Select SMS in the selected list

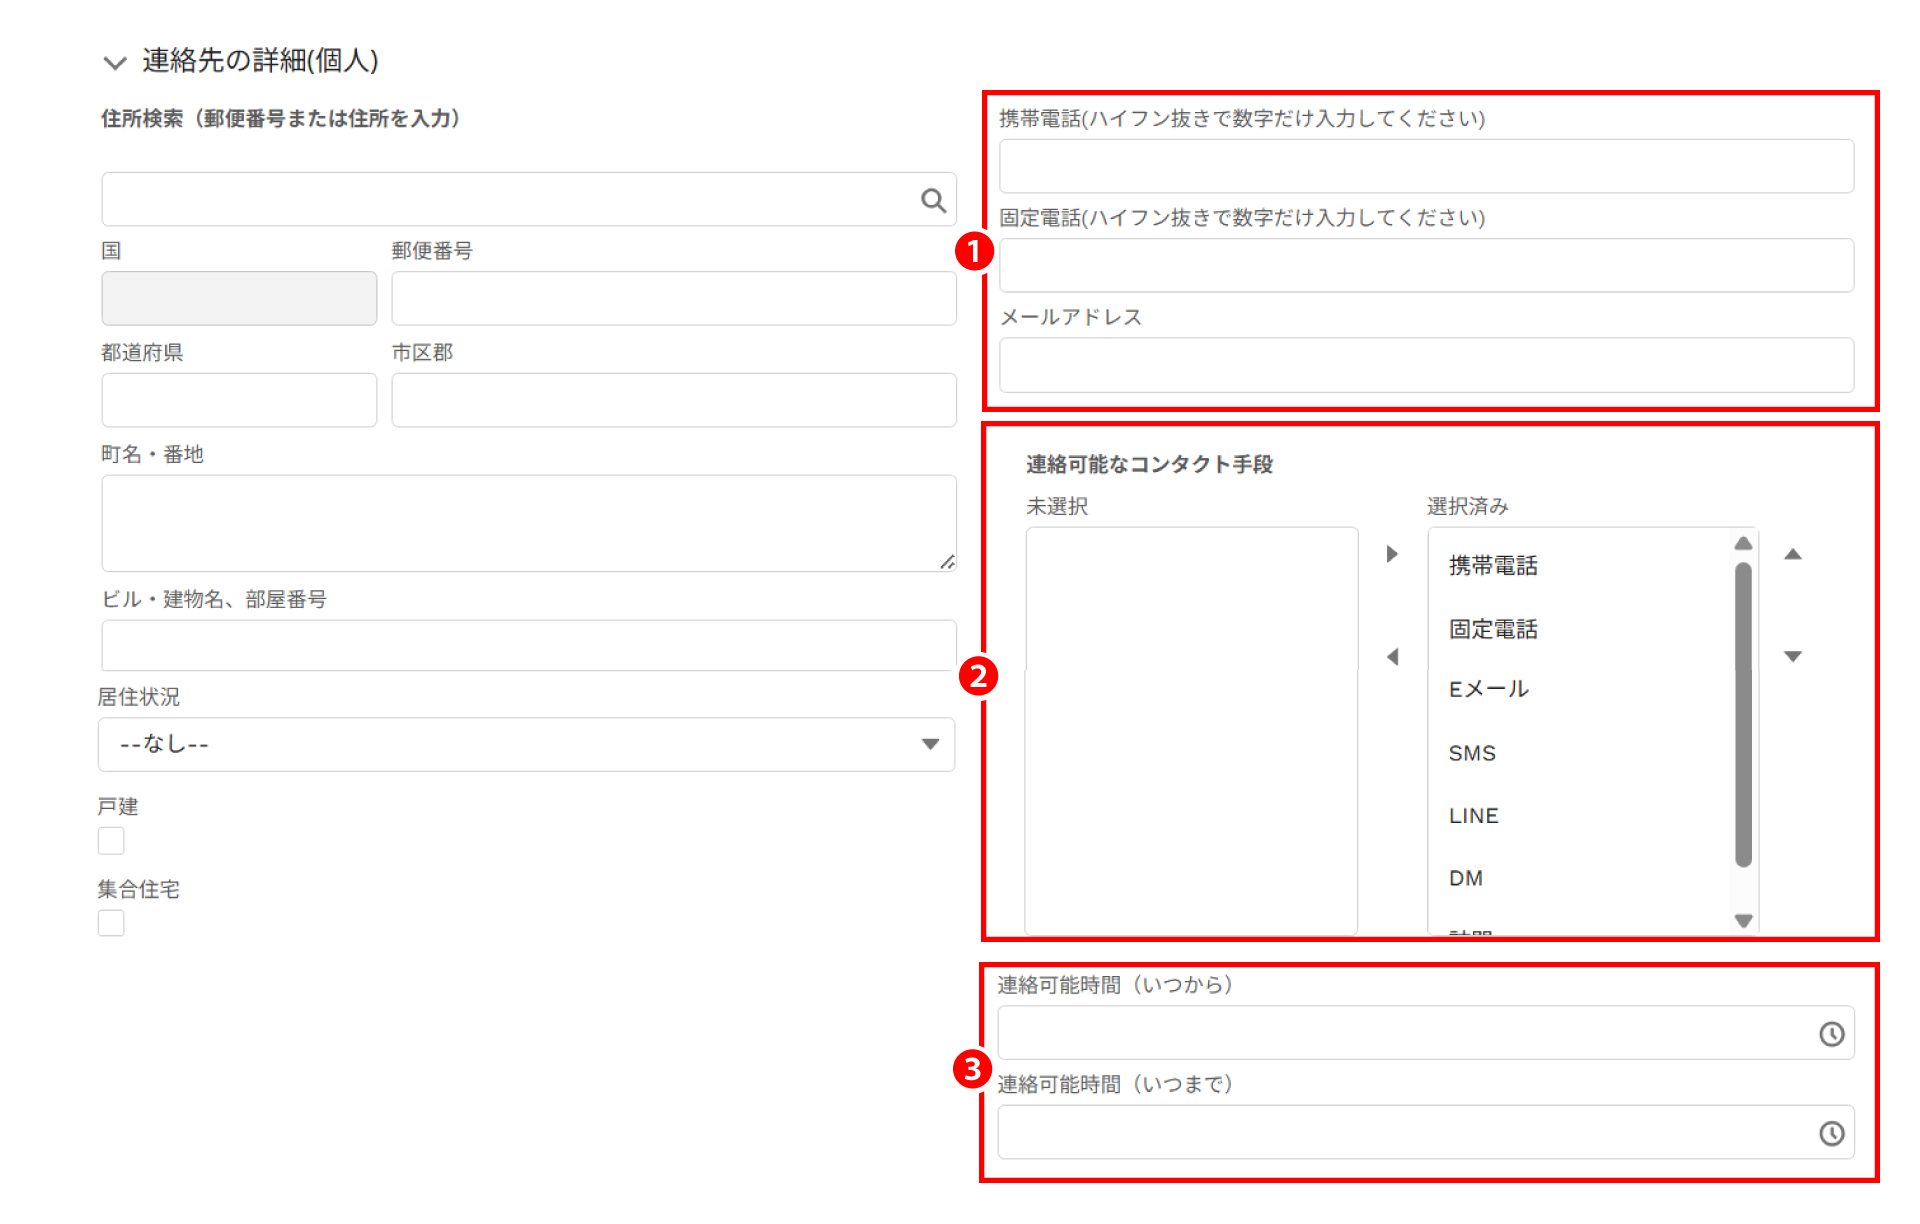[x=1472, y=753]
